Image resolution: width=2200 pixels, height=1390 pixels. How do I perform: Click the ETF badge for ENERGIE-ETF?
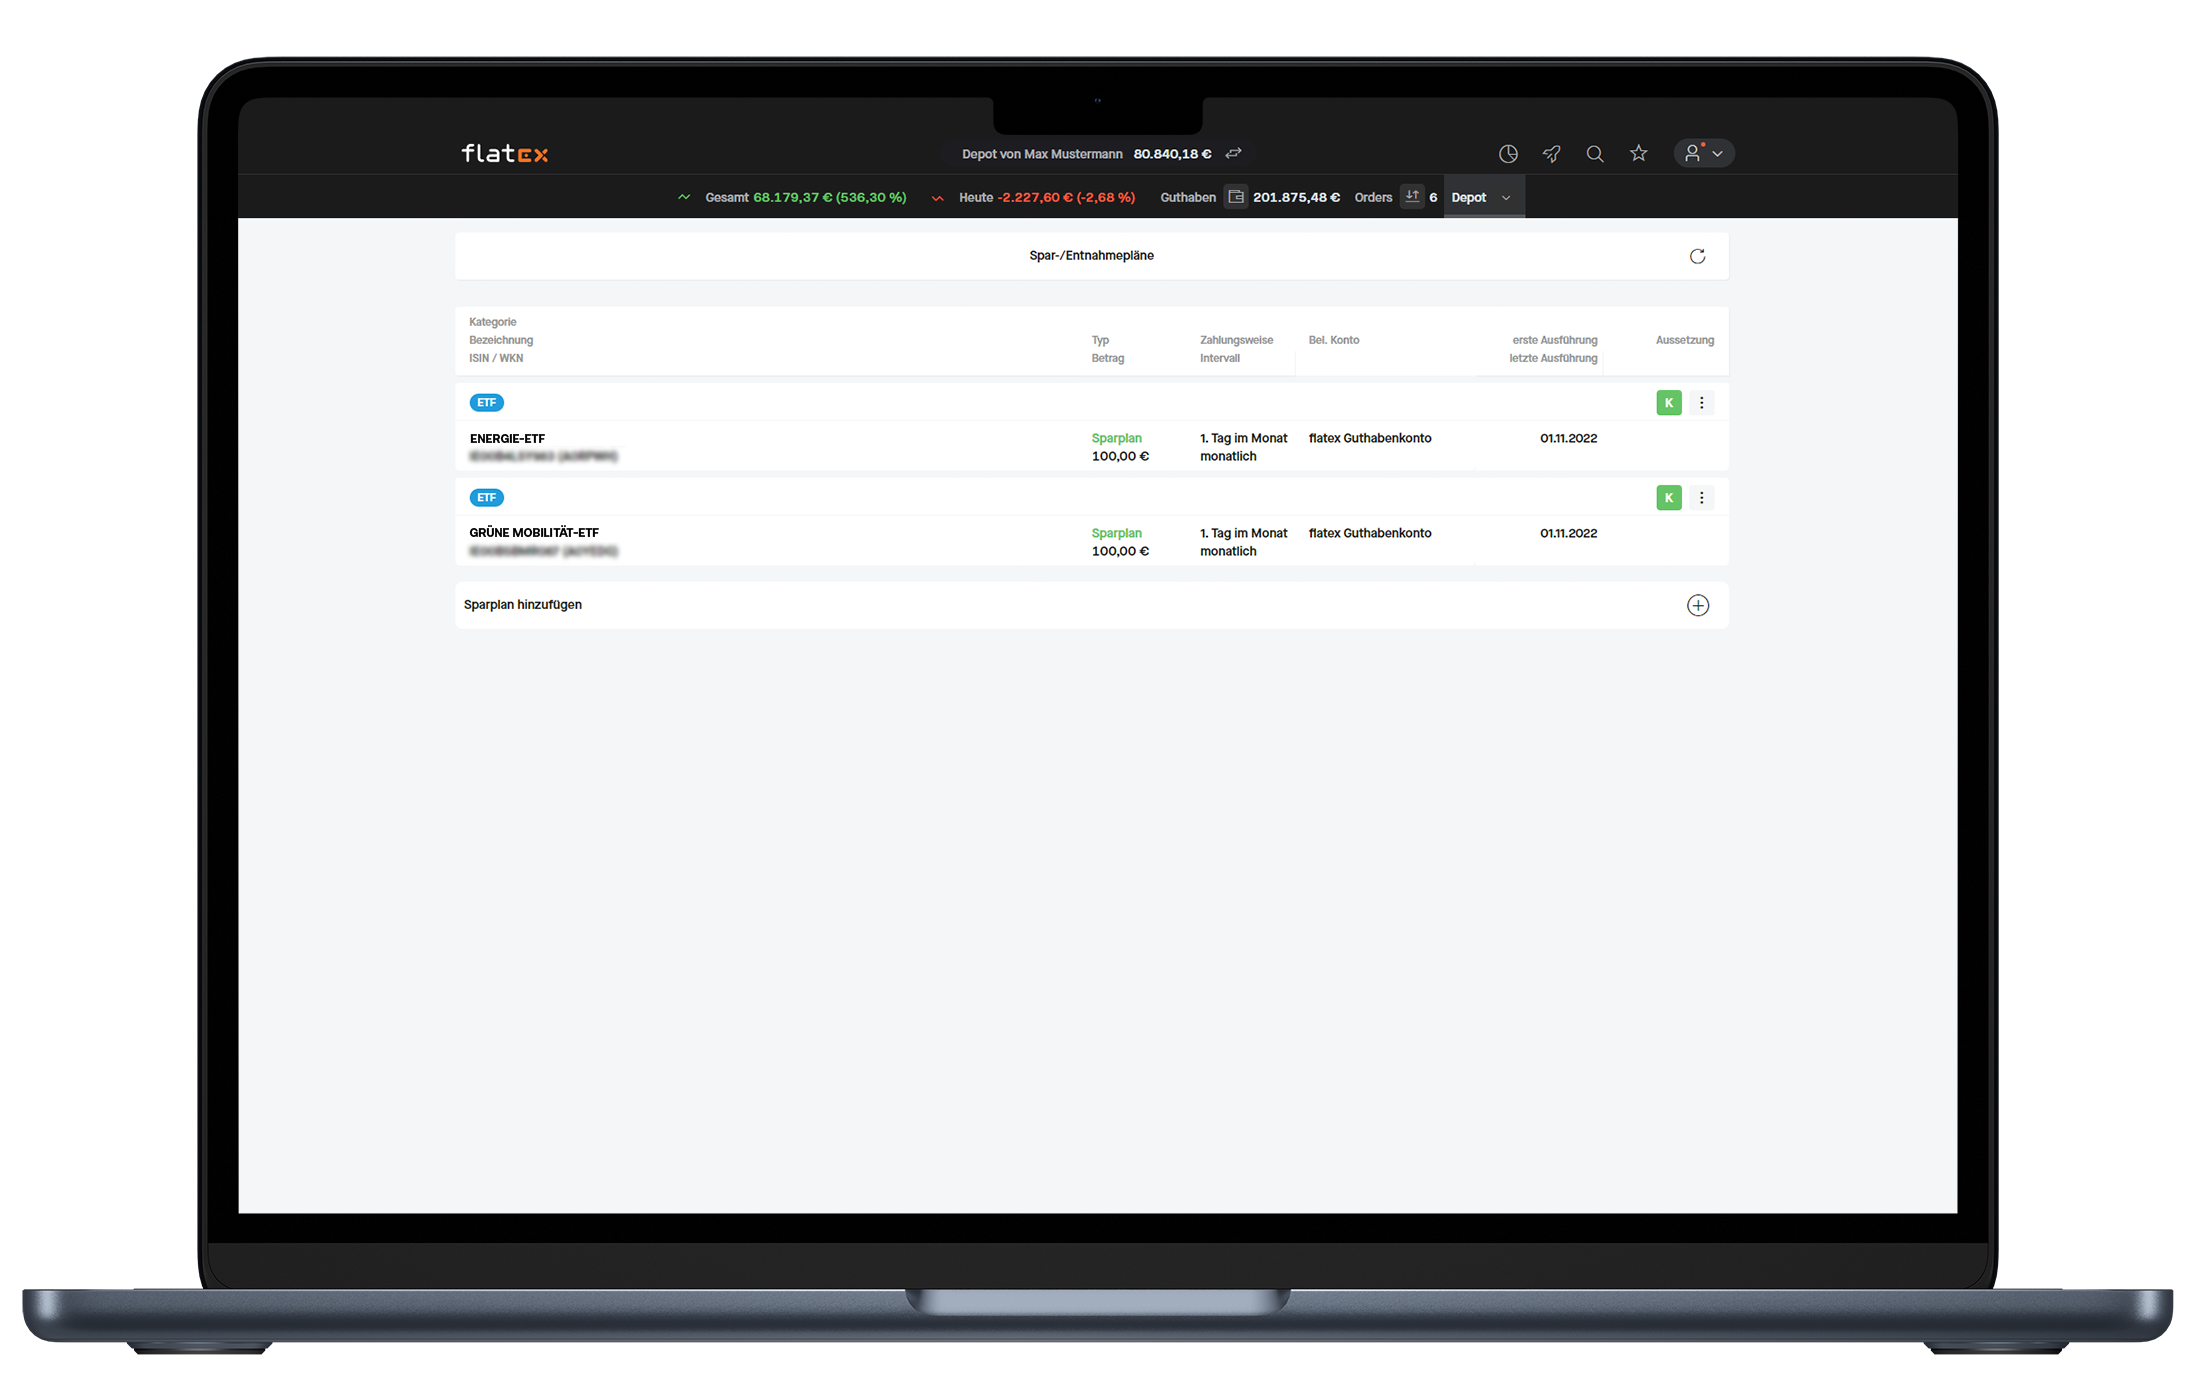coord(487,402)
